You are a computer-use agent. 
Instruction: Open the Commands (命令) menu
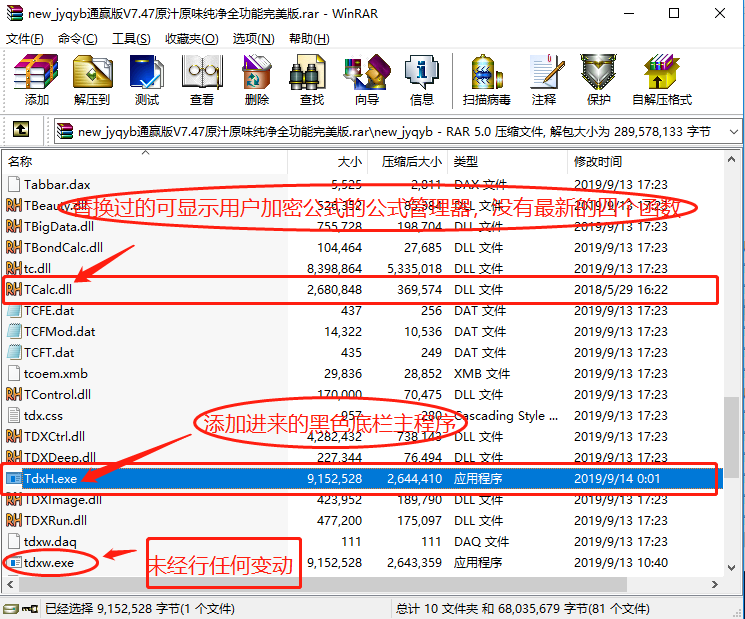(77, 38)
